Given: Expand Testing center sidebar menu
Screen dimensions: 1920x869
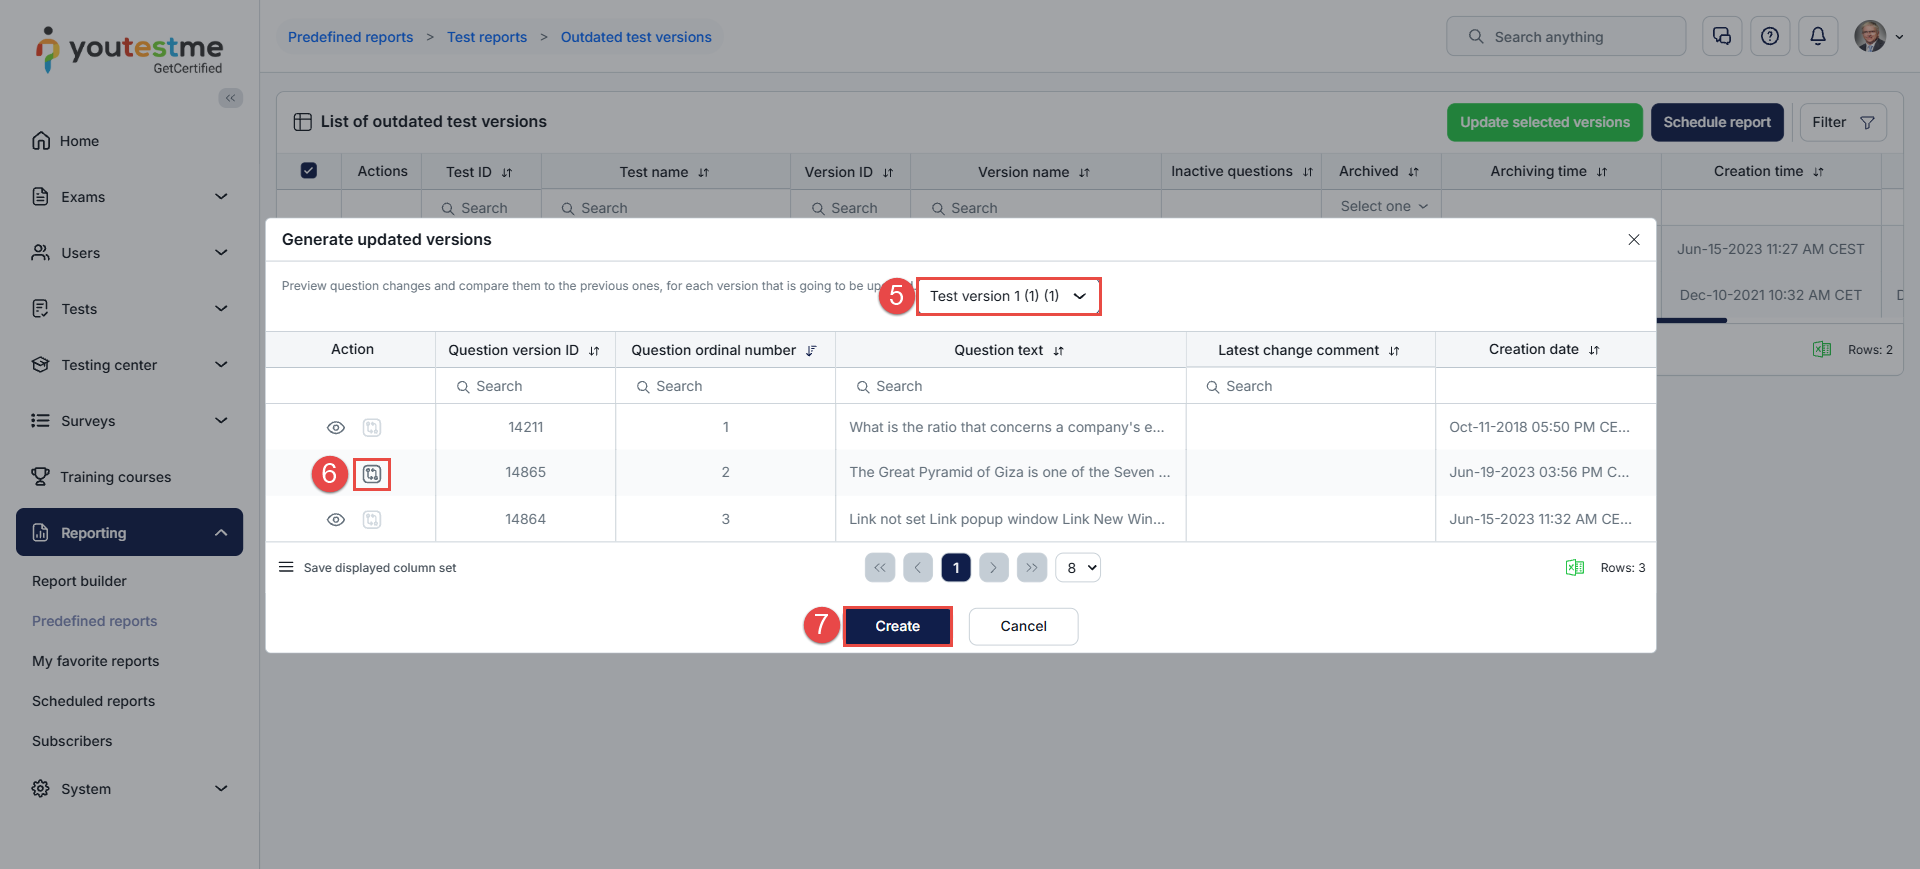Looking at the screenshot, I should pos(130,365).
